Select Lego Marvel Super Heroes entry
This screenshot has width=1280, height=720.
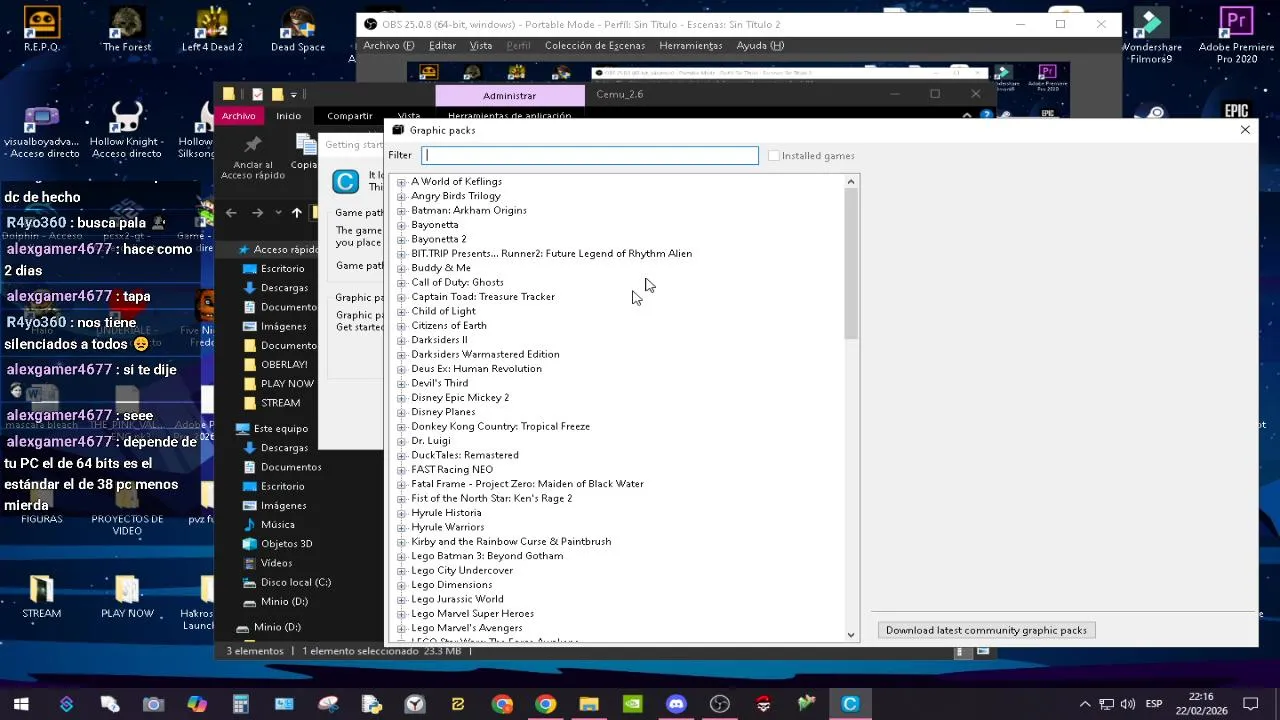pos(472,614)
